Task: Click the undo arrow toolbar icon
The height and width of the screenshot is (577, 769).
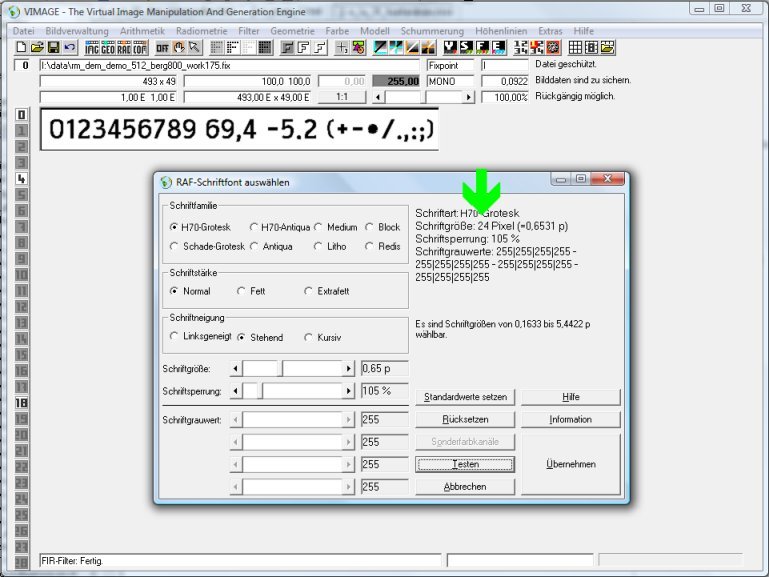Action: coord(69,47)
